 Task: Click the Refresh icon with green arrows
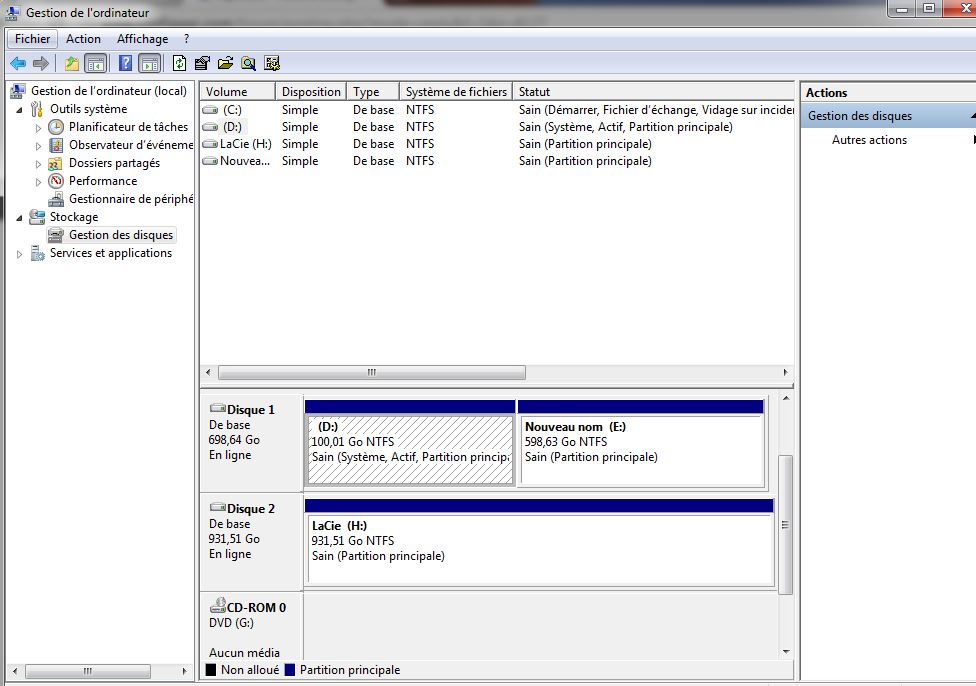click(179, 64)
